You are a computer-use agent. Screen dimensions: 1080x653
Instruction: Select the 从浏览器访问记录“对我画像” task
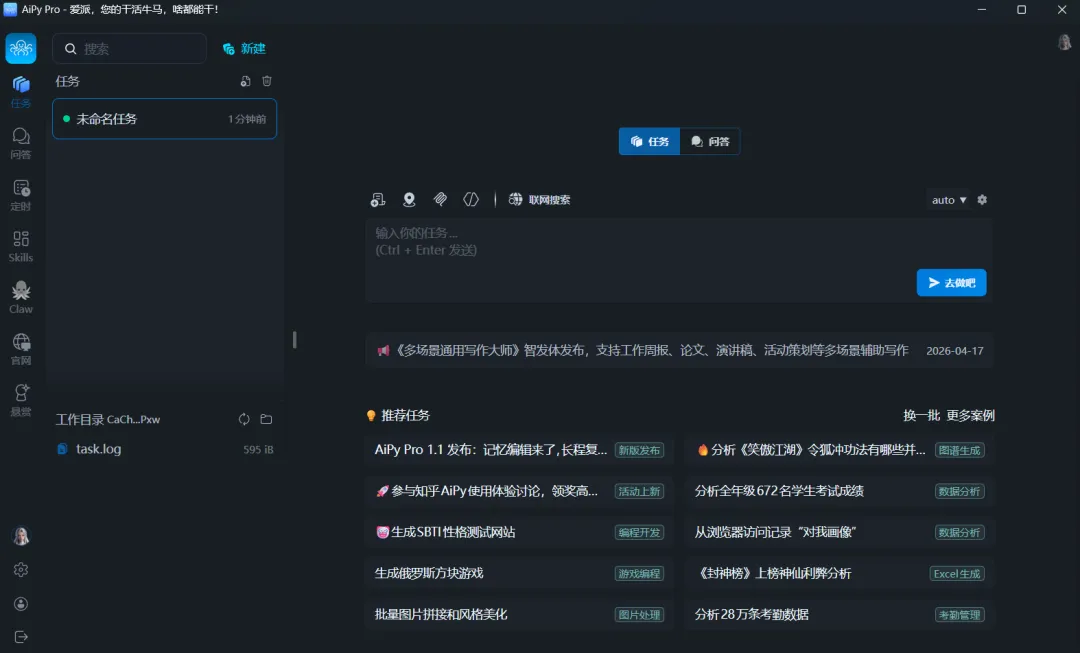(840, 532)
